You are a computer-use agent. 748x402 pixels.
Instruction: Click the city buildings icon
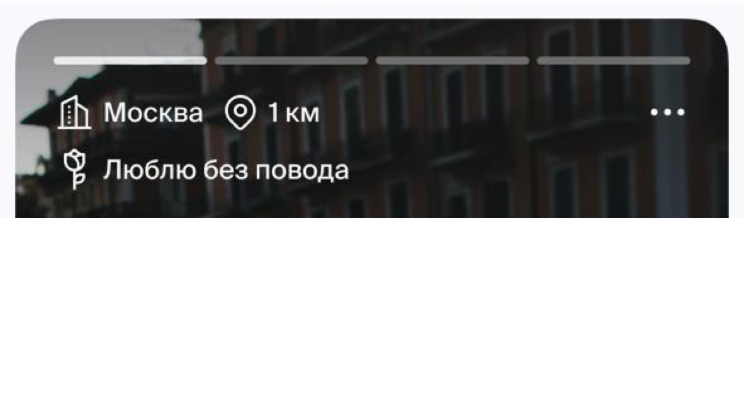74,113
